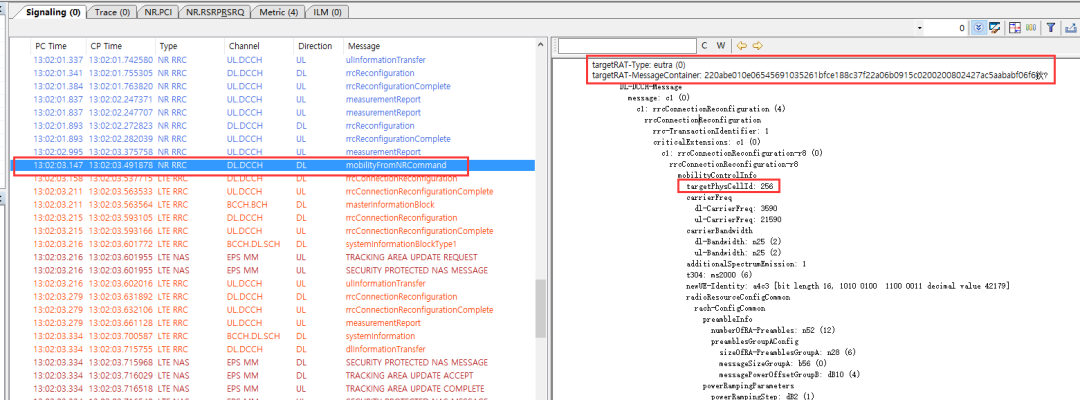Viewport: 1080px width, 400px height.
Task: Click the t304: ms2000 (6) node
Action: [x=721, y=274]
